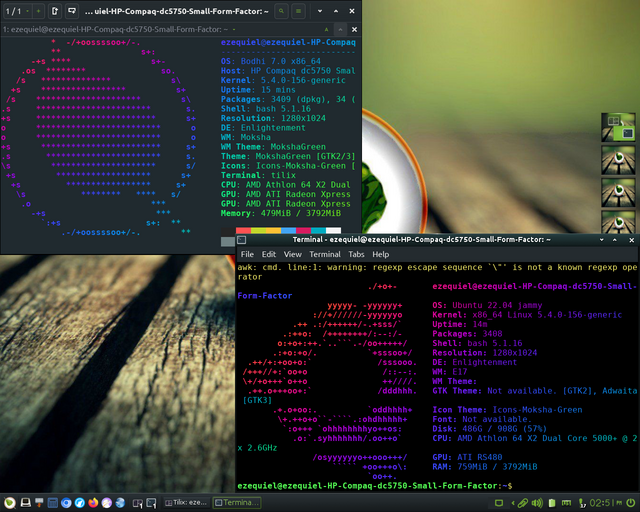Open the Help menu in Terminal

380,254
